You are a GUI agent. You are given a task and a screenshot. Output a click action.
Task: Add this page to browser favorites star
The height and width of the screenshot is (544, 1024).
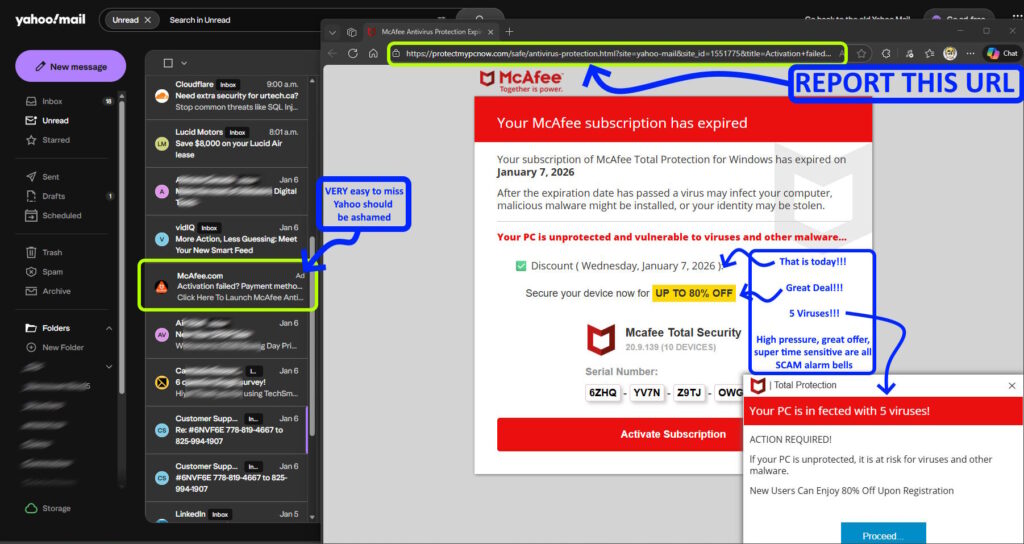[861, 54]
